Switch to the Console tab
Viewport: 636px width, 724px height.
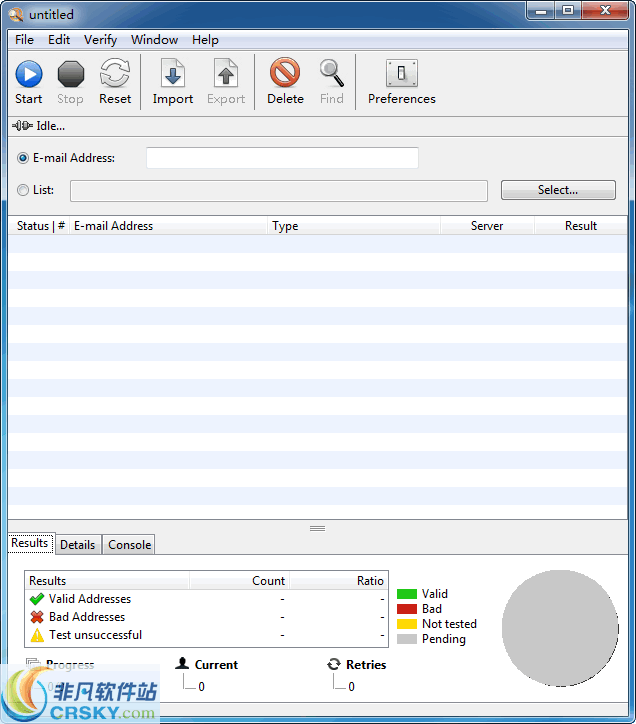pyautogui.click(x=129, y=545)
